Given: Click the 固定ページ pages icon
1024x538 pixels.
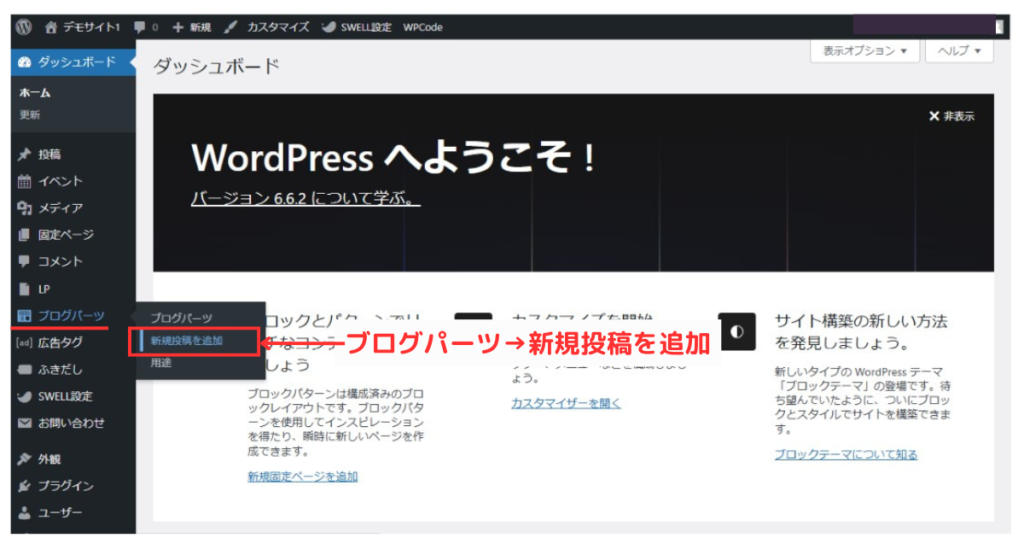Looking at the screenshot, I should pyautogui.click(x=24, y=234).
